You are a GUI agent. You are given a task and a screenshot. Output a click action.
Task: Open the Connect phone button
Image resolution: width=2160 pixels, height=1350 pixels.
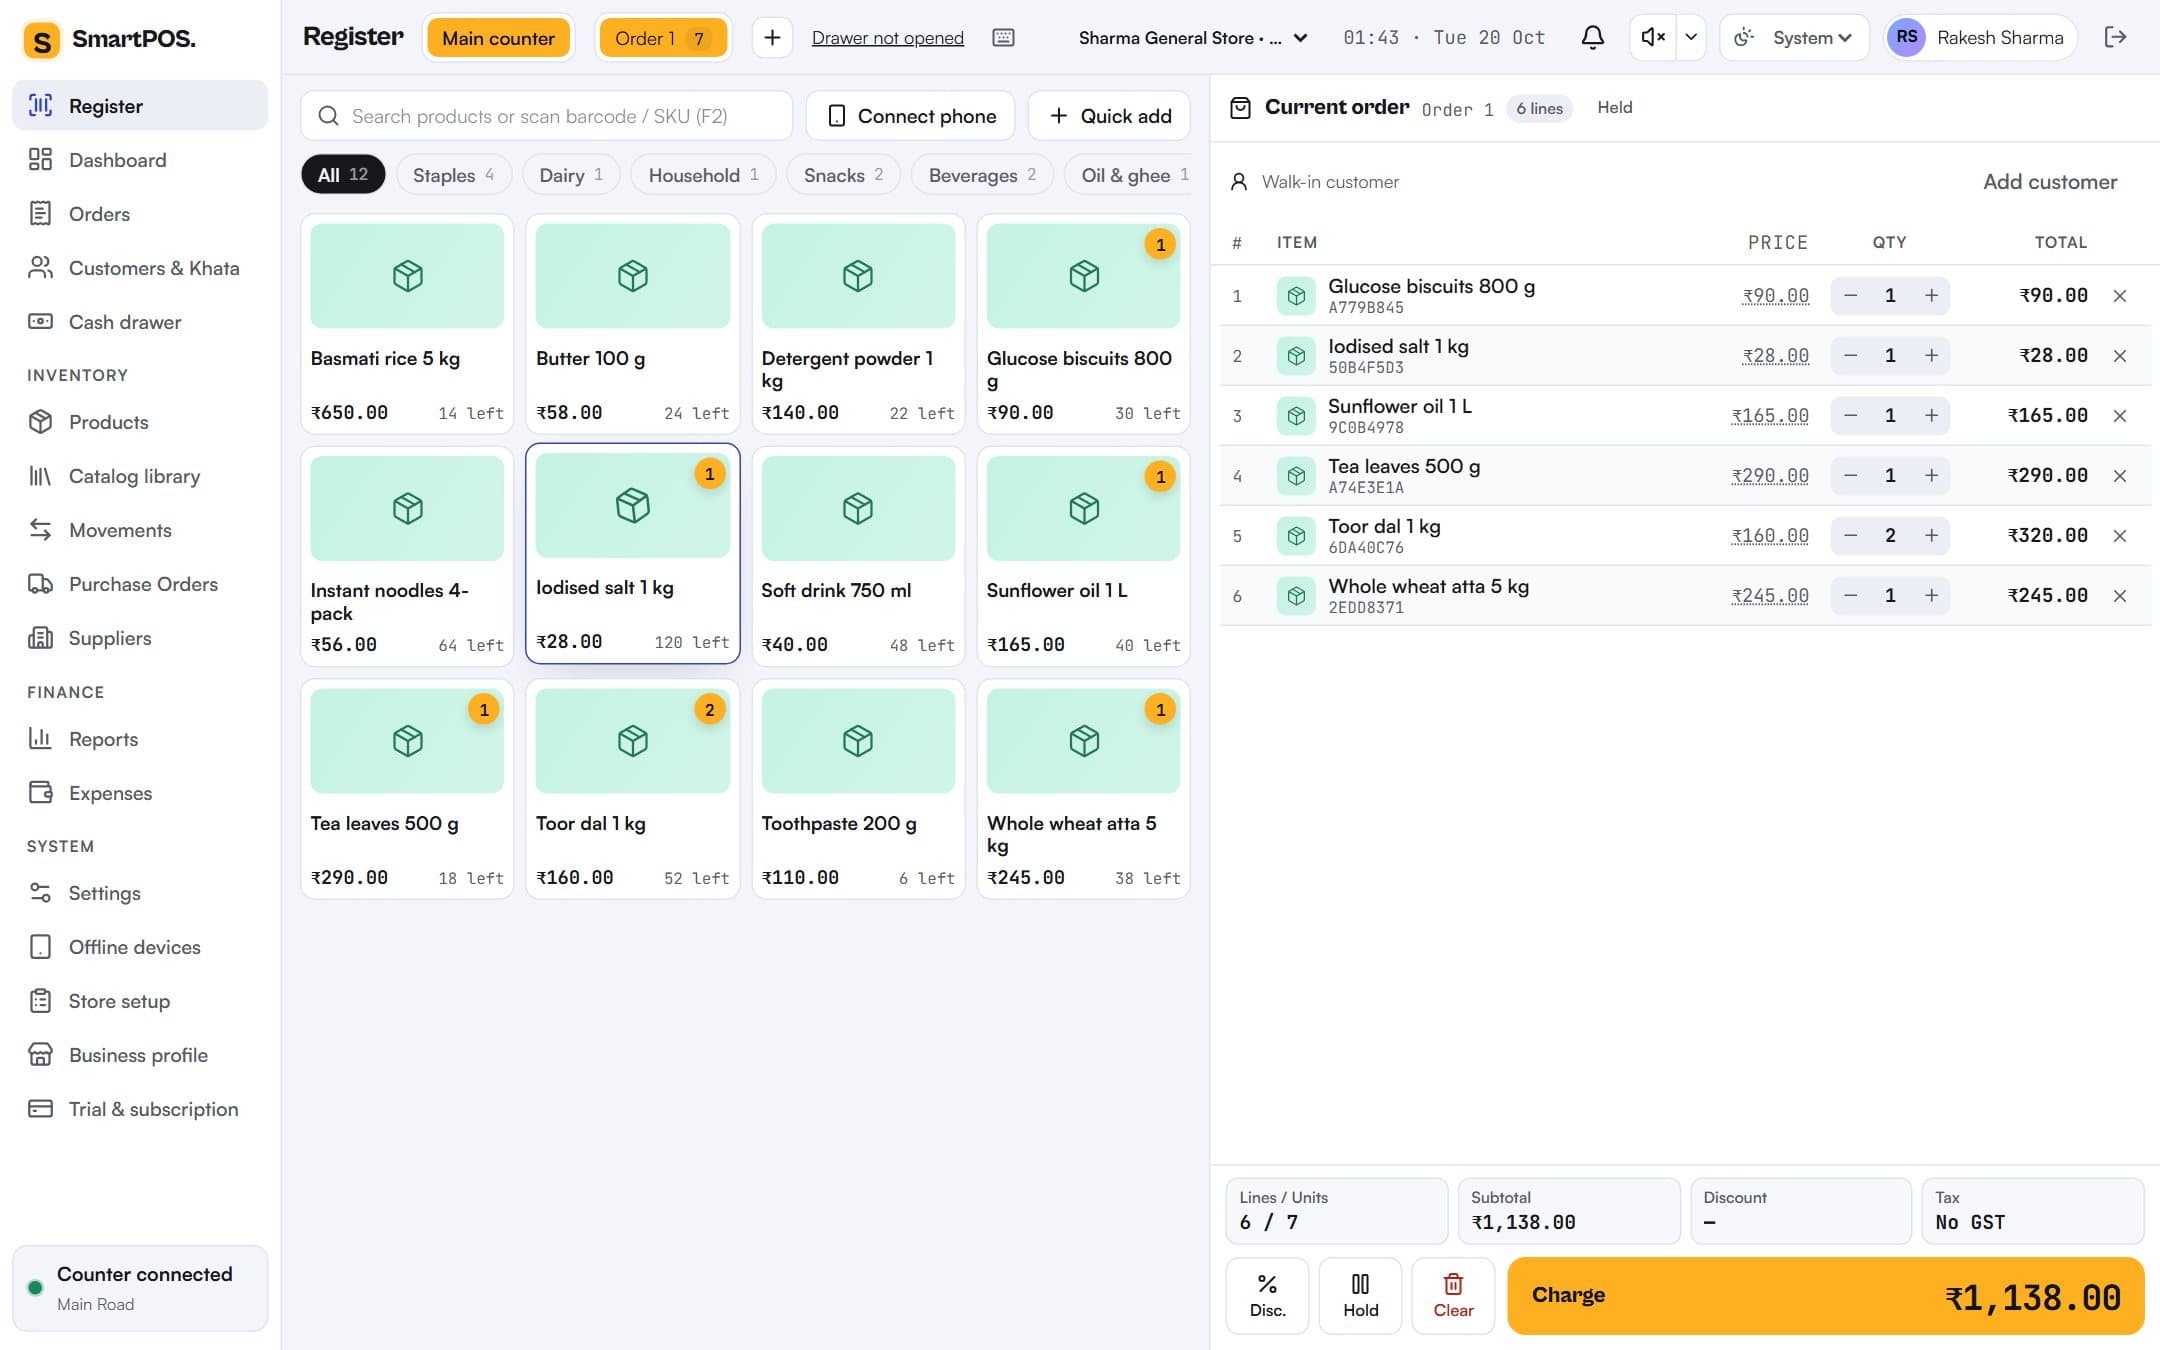(x=910, y=116)
